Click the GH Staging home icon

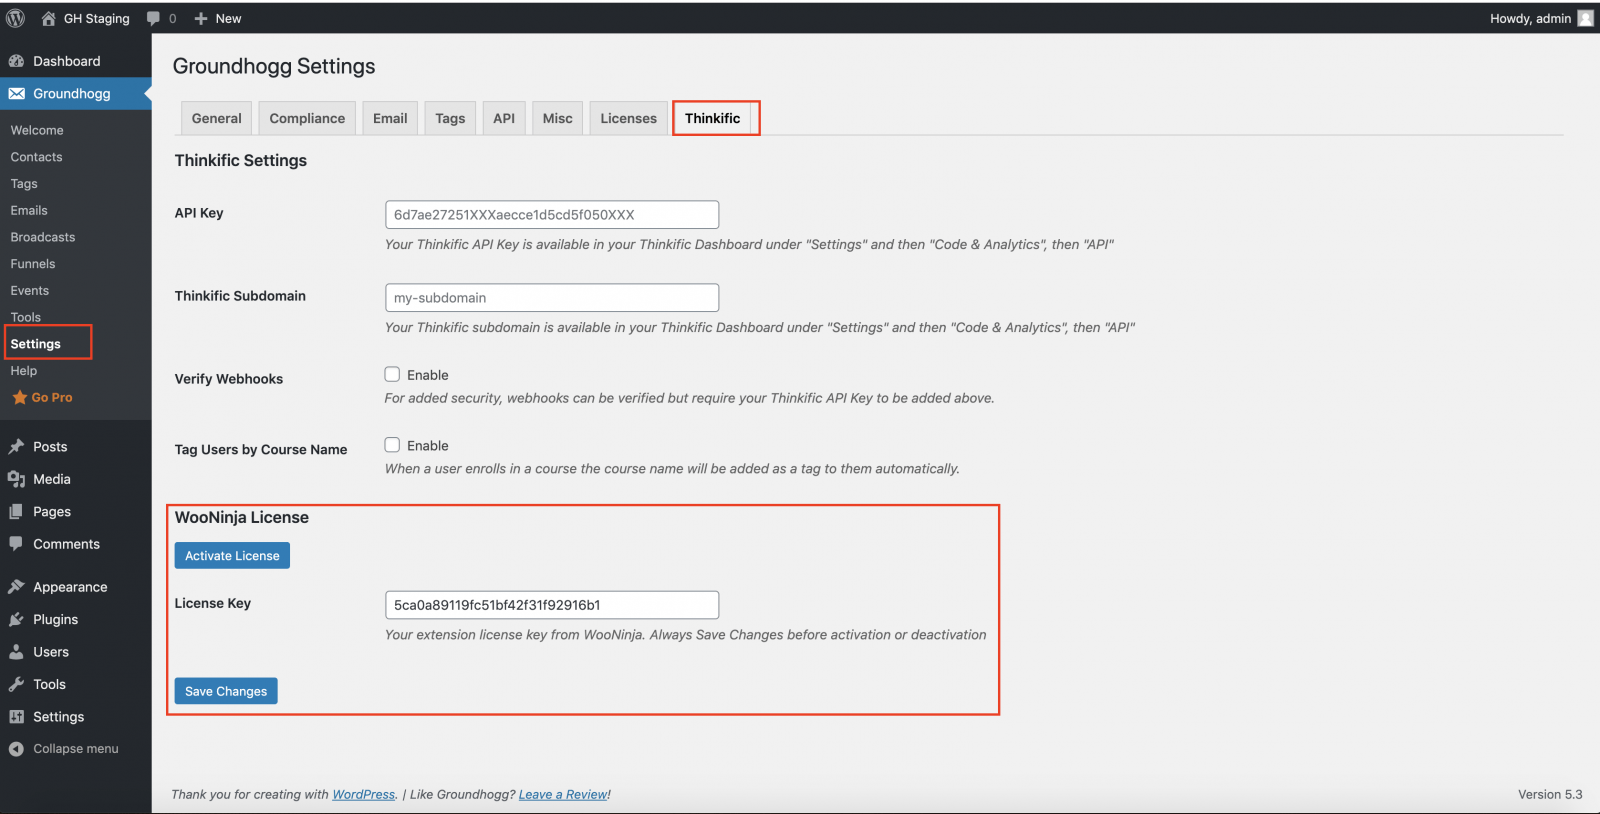[x=48, y=18]
